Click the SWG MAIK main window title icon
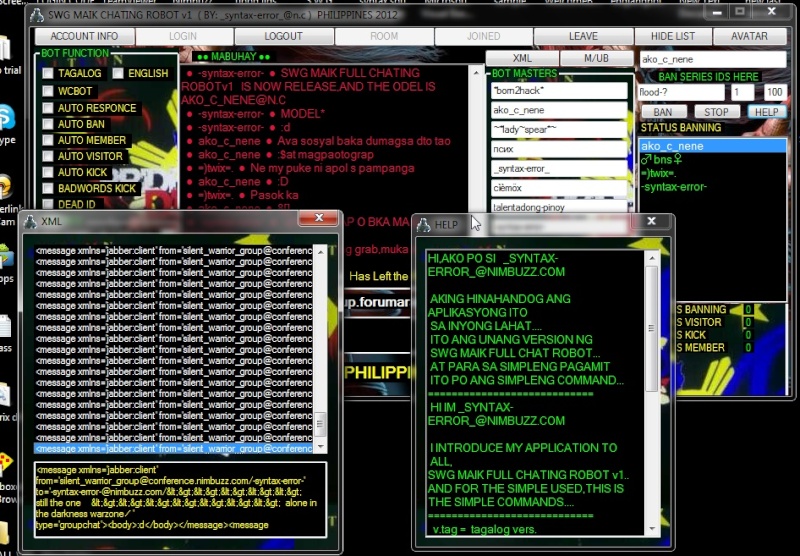Screen dimensions: 800x556 click(x=37, y=15)
